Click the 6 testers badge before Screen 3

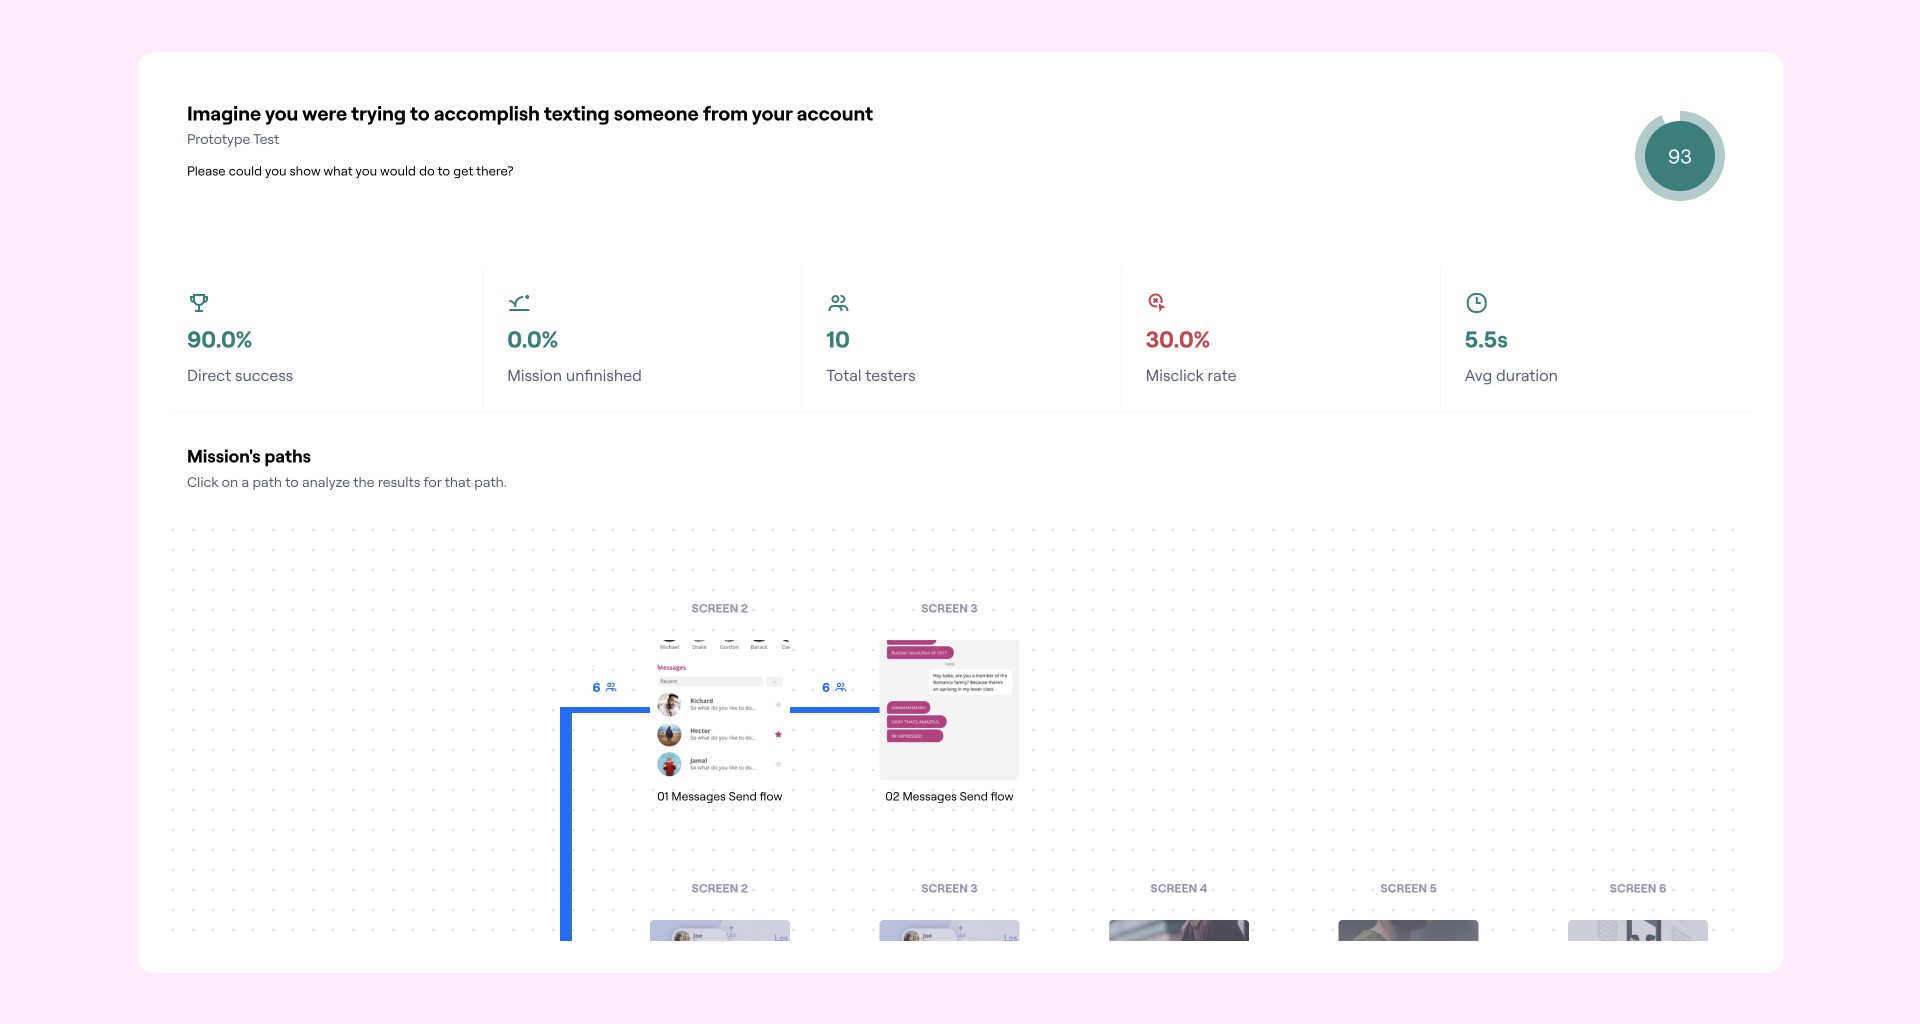[832, 687]
